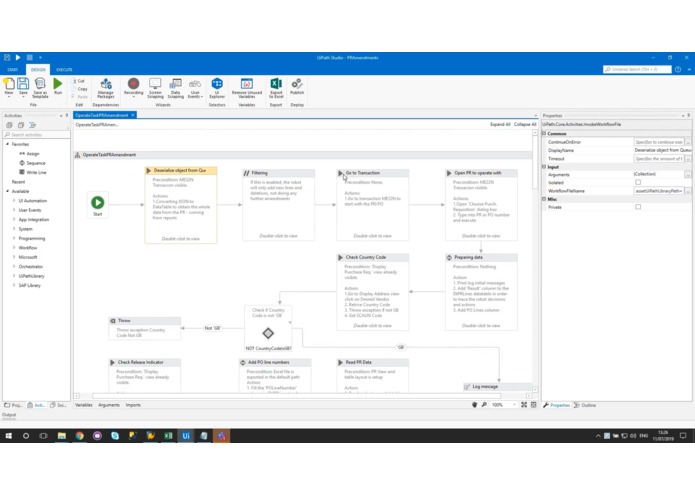Open the Variables panel
The height and width of the screenshot is (494, 695).
tap(84, 405)
